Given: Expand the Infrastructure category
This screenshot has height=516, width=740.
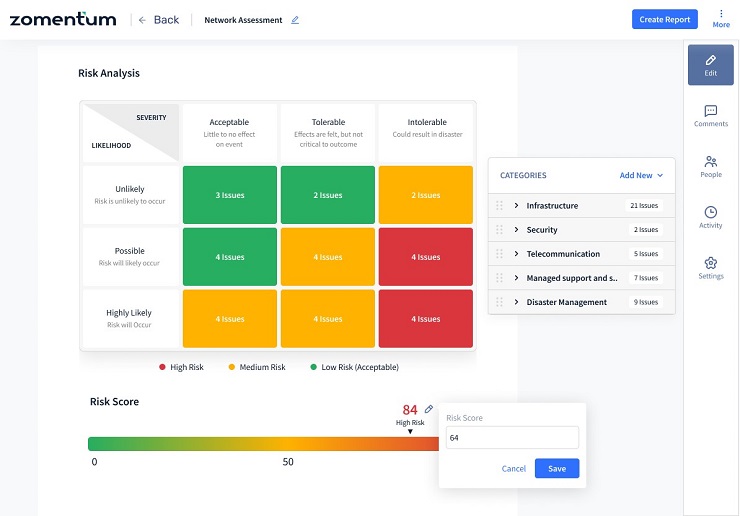Looking at the screenshot, I should [x=517, y=206].
